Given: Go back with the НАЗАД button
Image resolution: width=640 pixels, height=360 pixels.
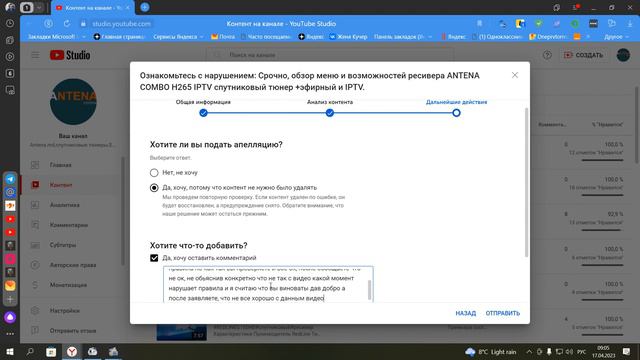Looking at the screenshot, I should [466, 313].
